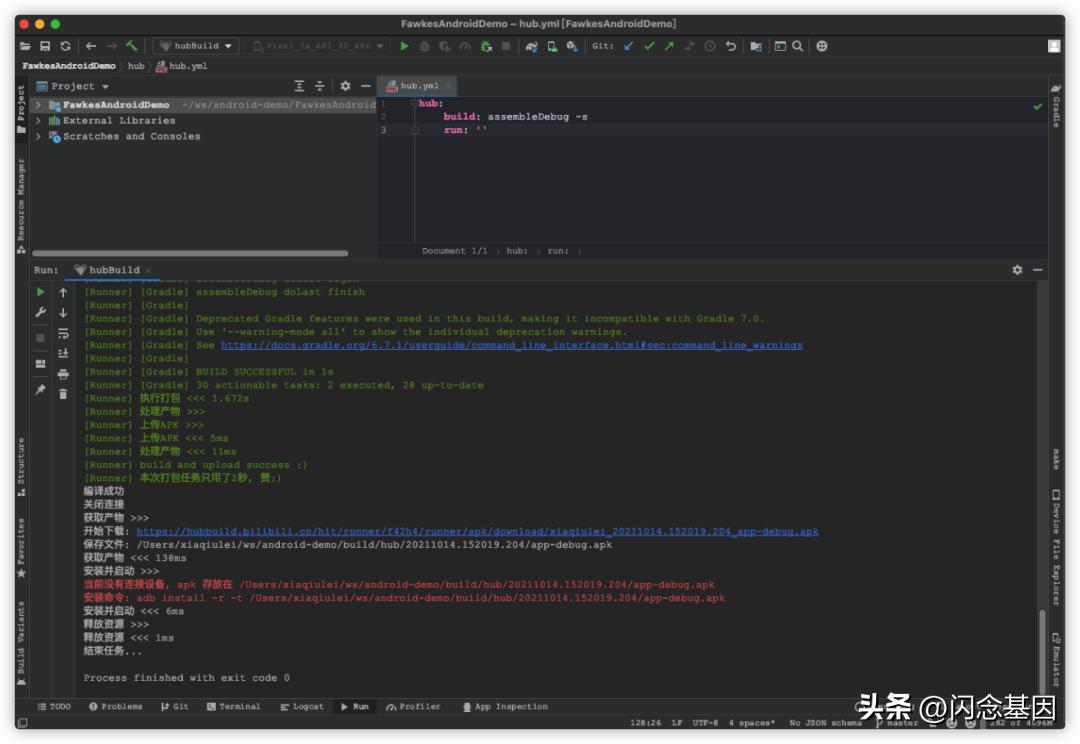Open the docs.gradle.org command line warnings link
Image resolution: width=1080 pixels, height=744 pixels.
(511, 345)
